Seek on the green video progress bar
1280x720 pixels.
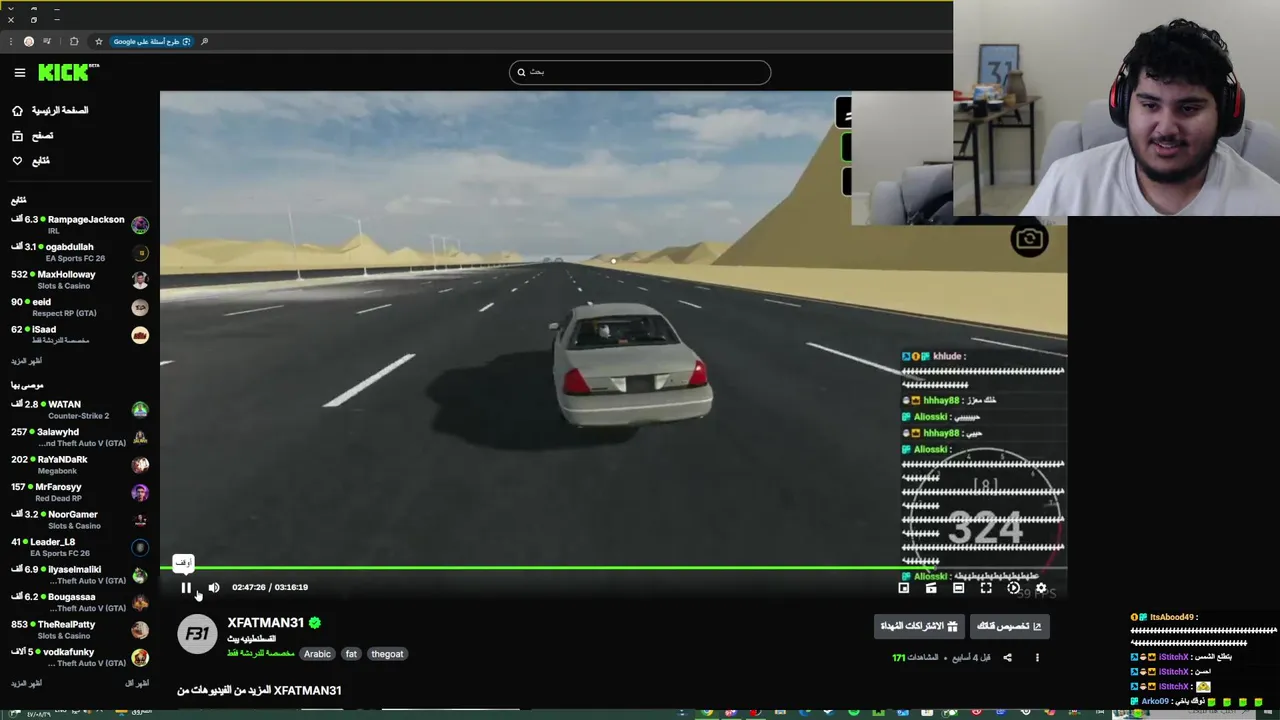[613, 568]
